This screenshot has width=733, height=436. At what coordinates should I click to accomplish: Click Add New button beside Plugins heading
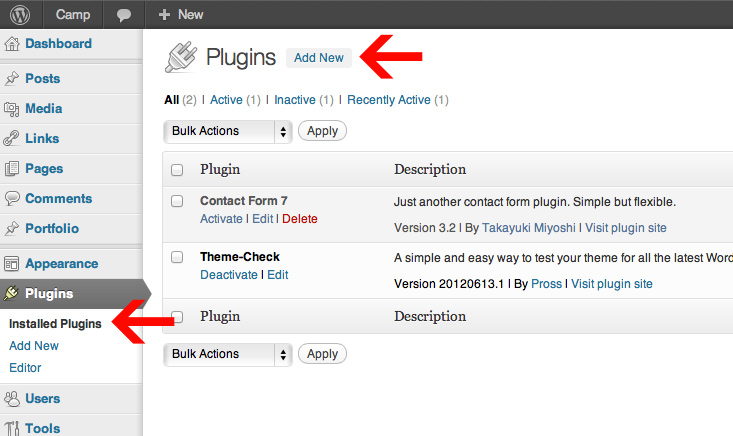pos(318,58)
